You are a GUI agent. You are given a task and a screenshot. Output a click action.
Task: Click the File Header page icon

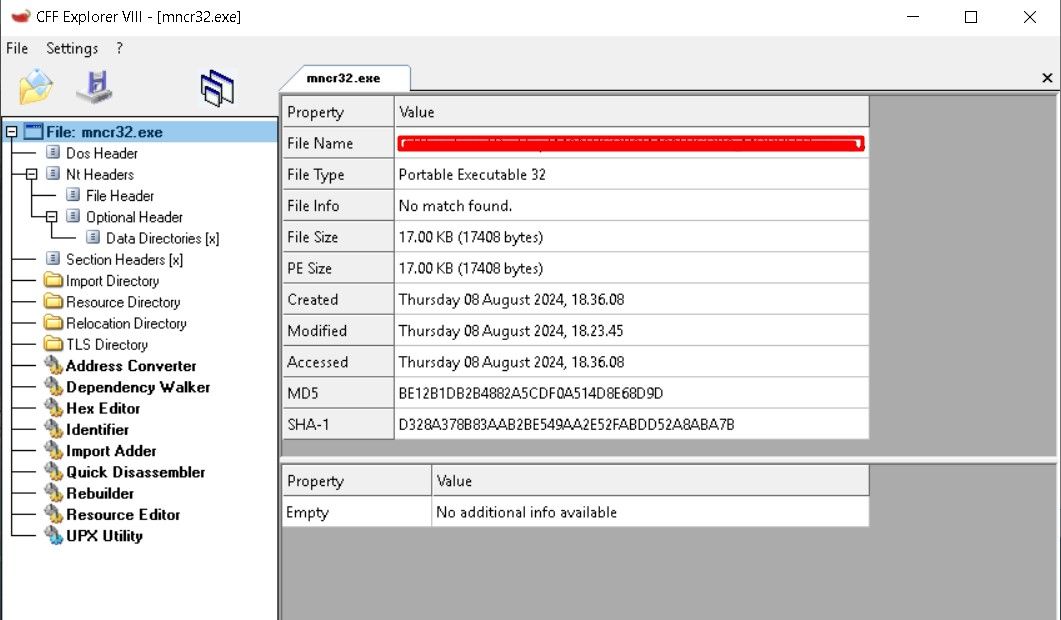(x=73, y=195)
